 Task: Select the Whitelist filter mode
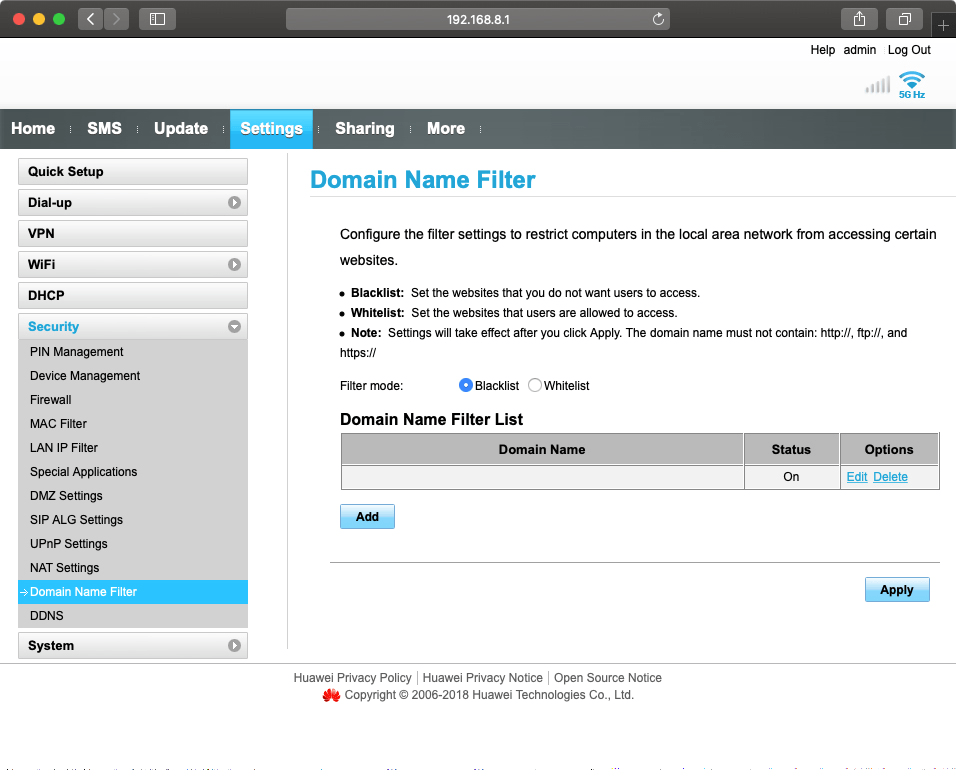535,385
